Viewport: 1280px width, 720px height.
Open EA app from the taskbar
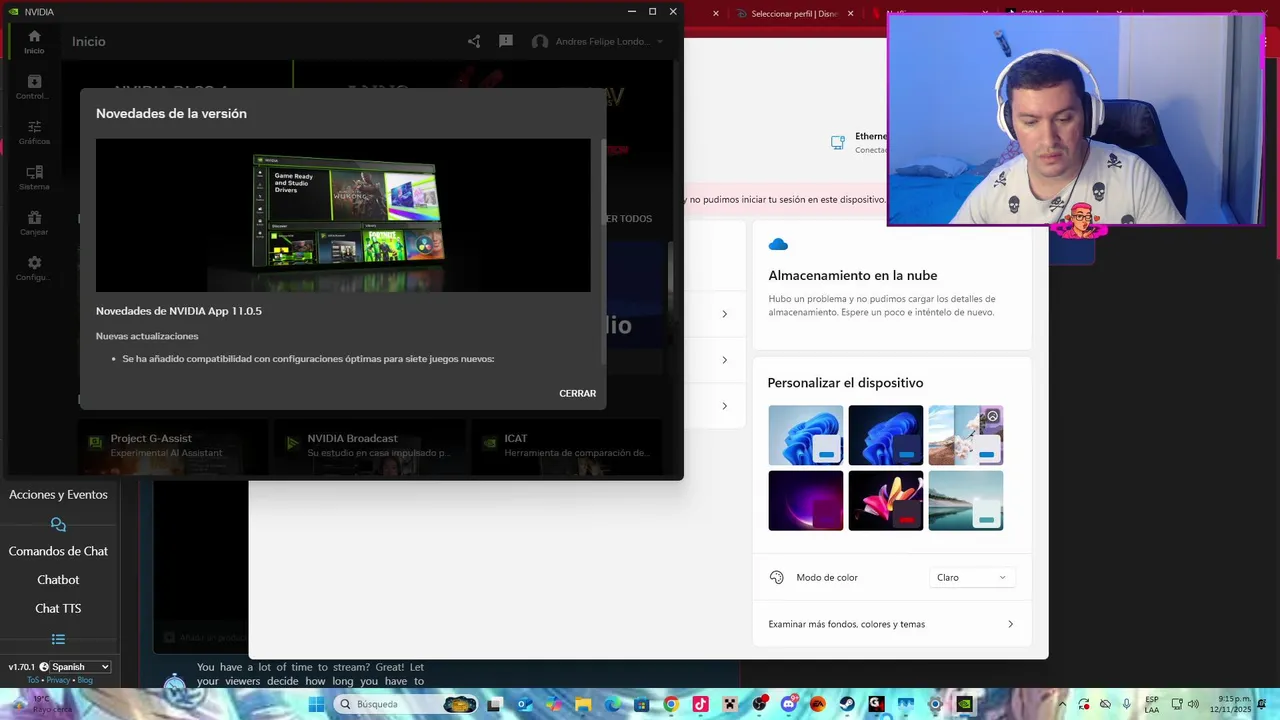pyautogui.click(x=818, y=704)
